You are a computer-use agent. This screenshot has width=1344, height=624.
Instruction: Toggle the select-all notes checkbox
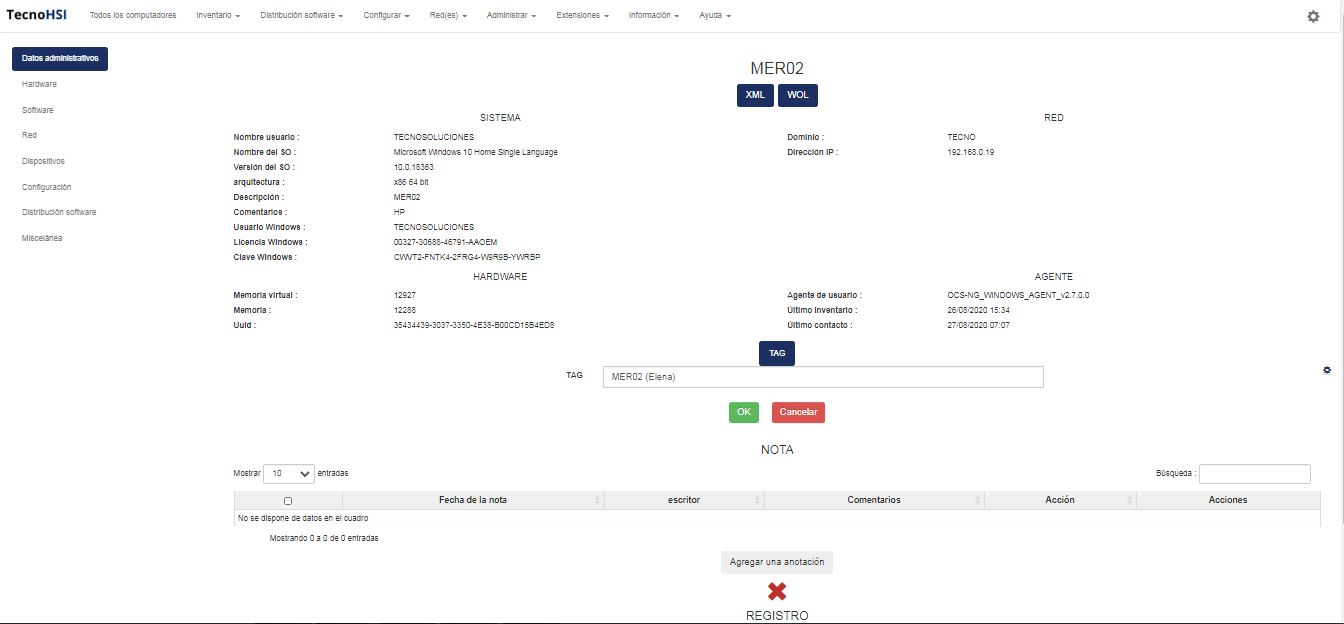[x=288, y=500]
